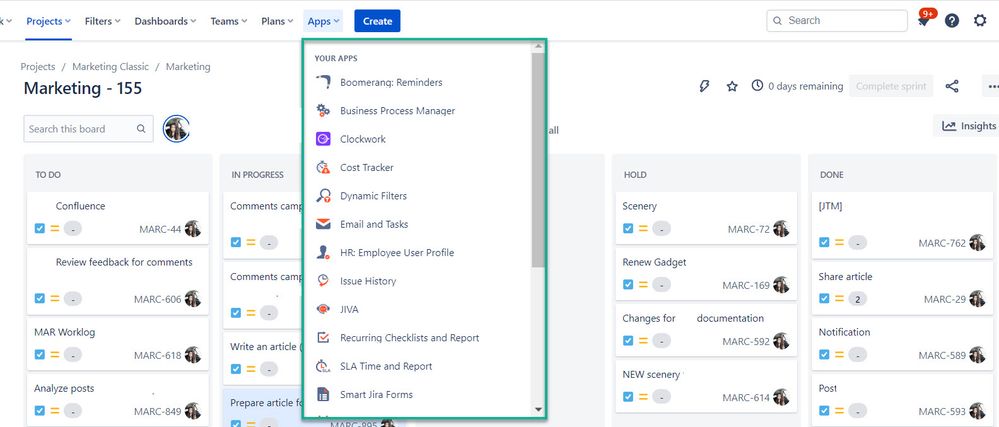Screen dimensions: 999x427
Task: Click the share icon beside Complete sprint
Action: tap(952, 86)
